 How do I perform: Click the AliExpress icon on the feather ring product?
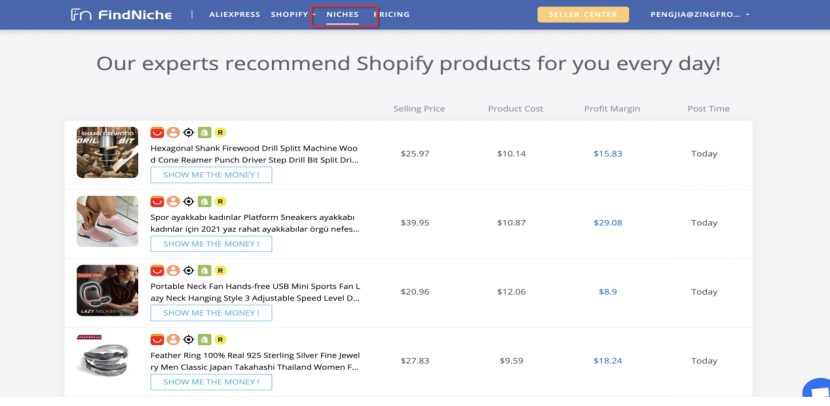157,339
